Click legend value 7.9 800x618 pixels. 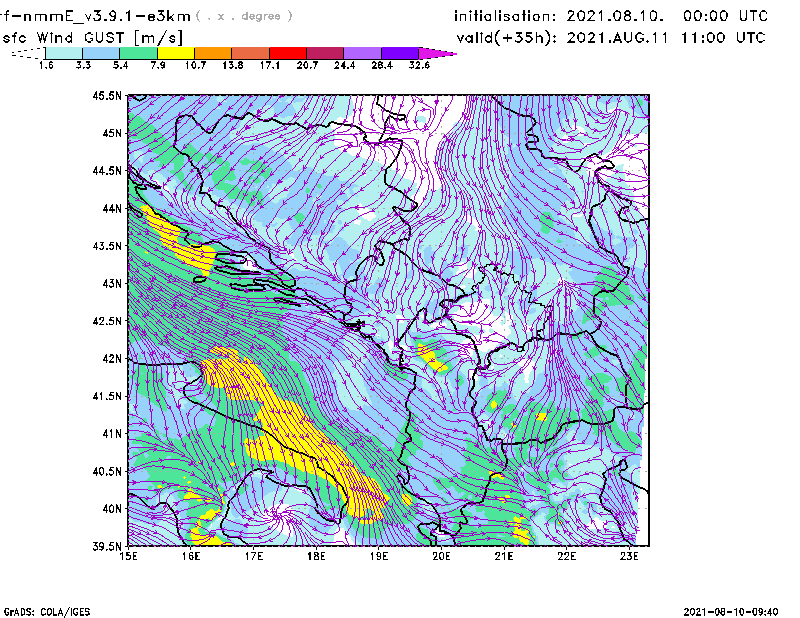click(x=158, y=65)
